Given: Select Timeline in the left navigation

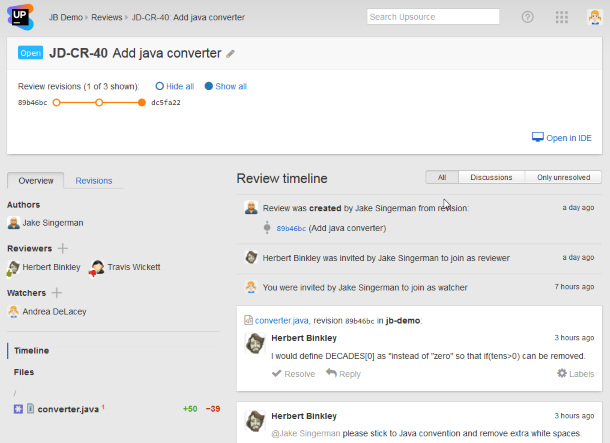Looking at the screenshot, I should 32,351.
